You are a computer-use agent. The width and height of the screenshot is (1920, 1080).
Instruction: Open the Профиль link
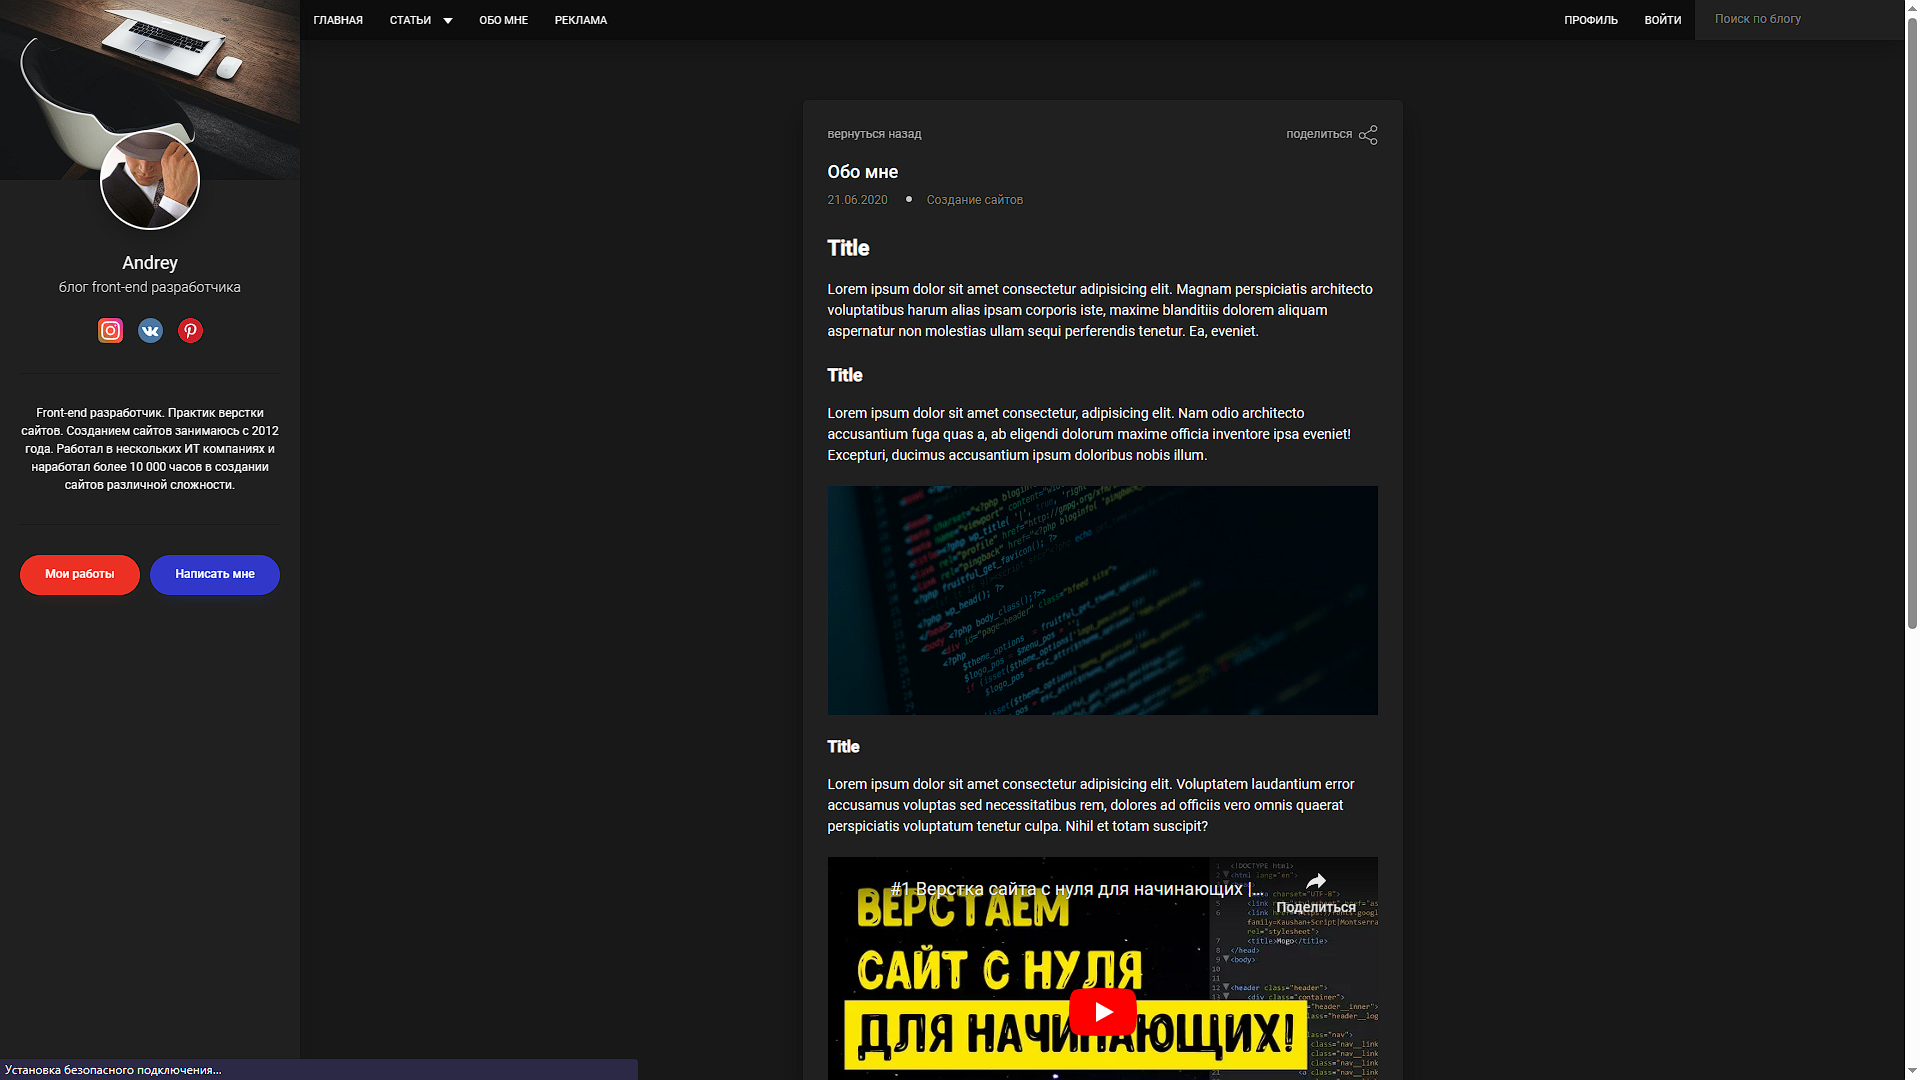1591,20
